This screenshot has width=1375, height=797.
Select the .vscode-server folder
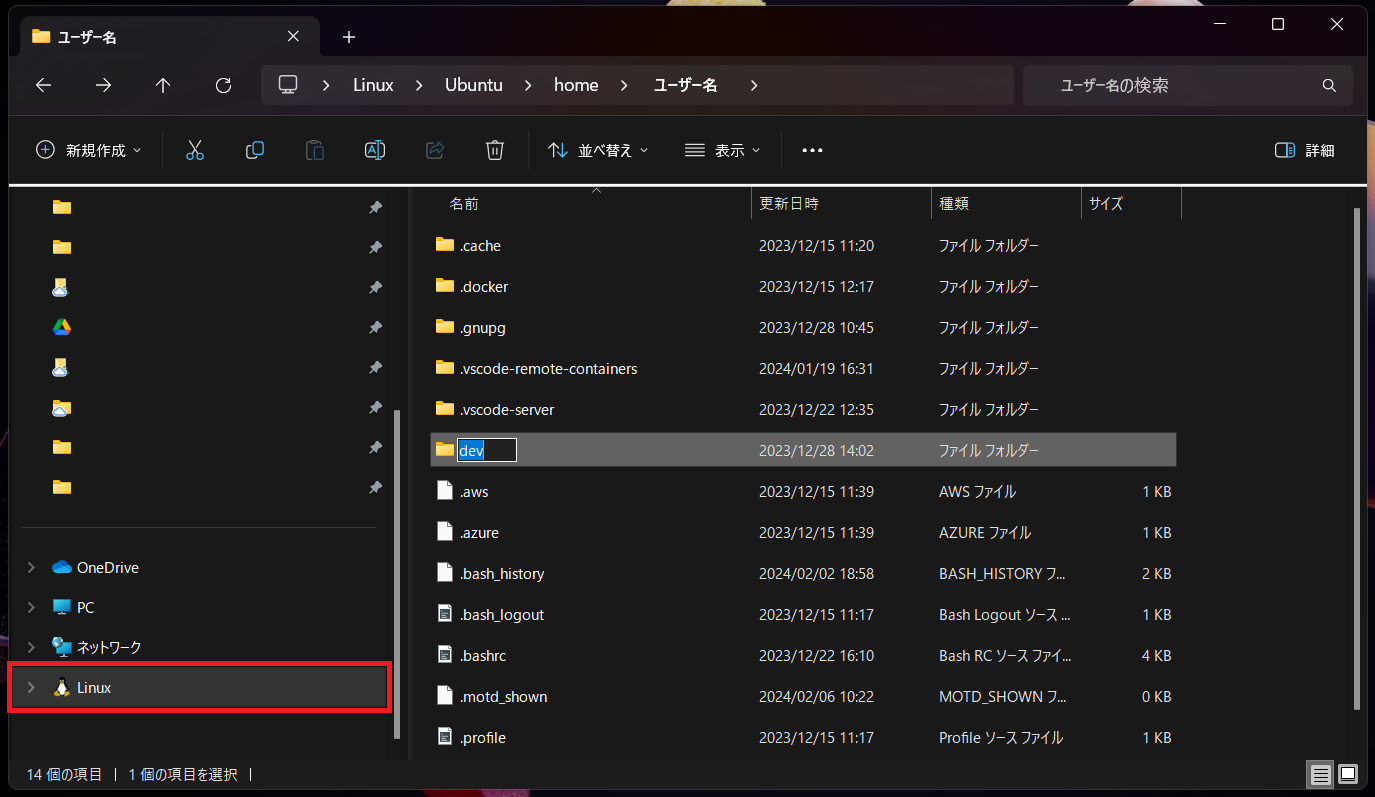[506, 410]
